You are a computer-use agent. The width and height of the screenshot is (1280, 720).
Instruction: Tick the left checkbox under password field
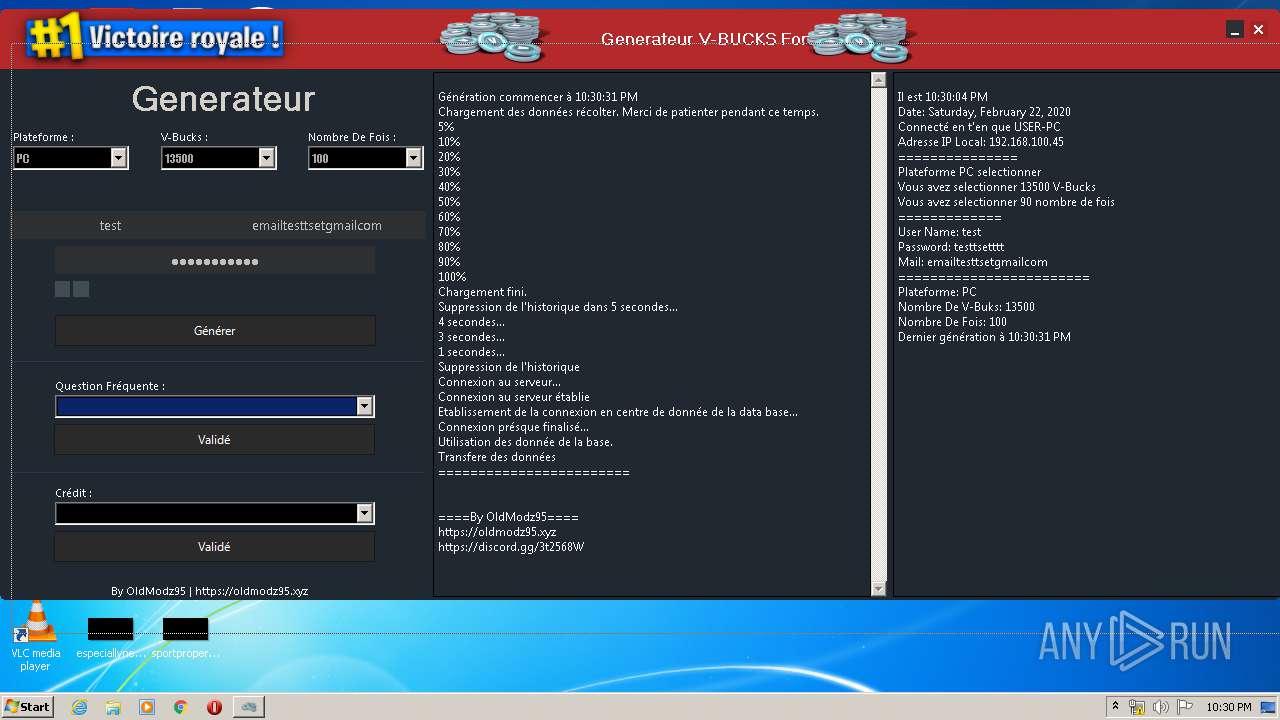62,289
